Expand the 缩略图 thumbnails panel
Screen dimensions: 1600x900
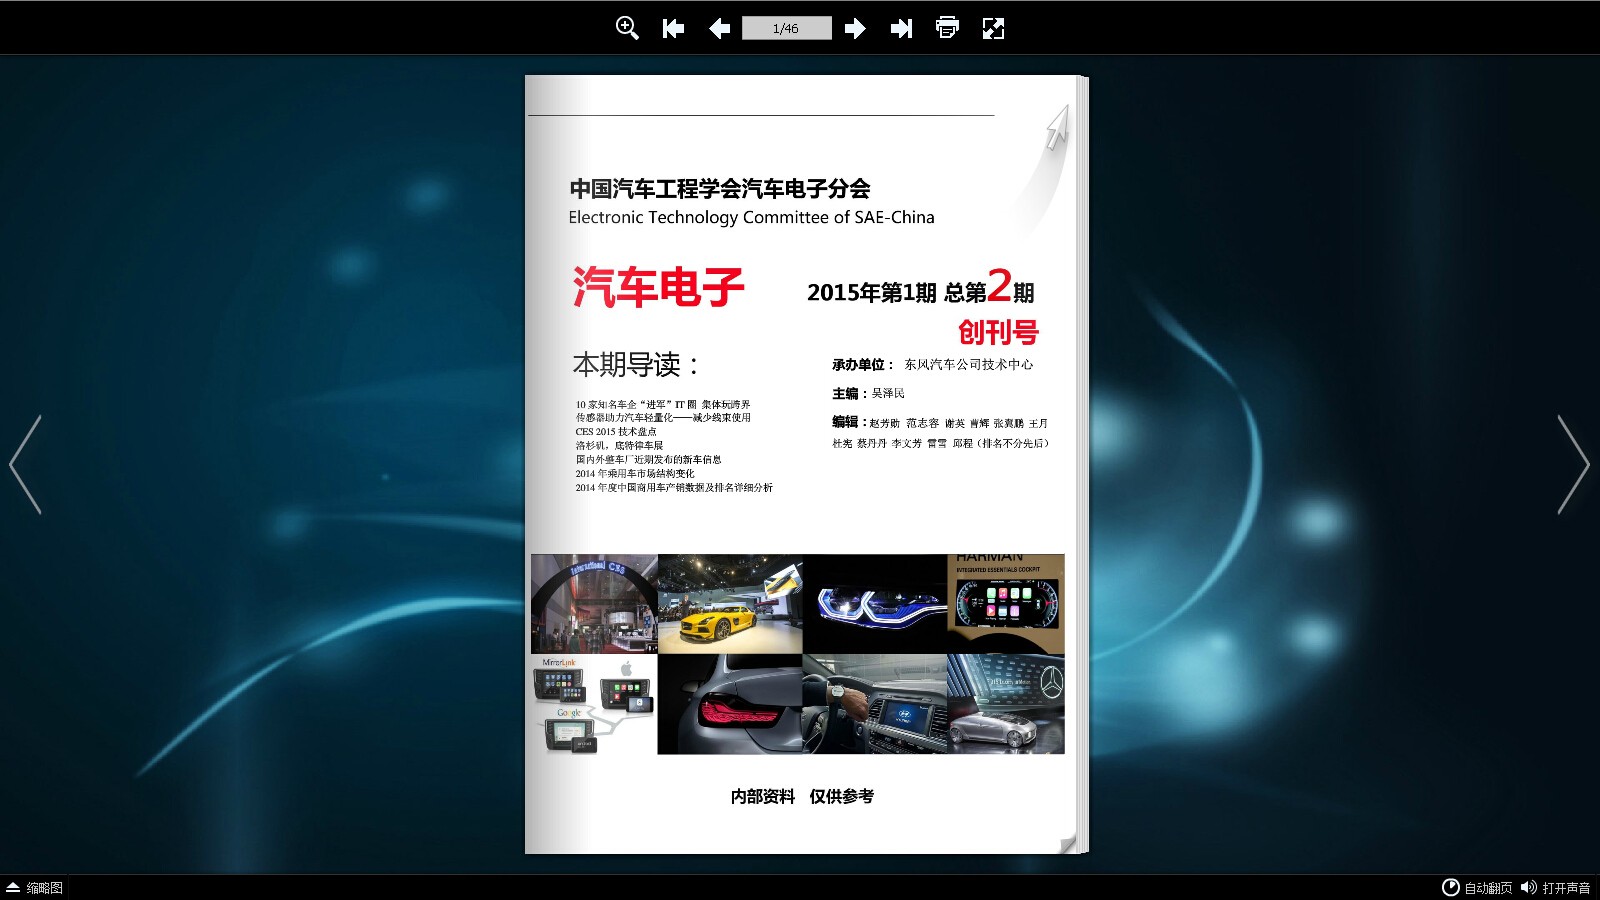35,887
